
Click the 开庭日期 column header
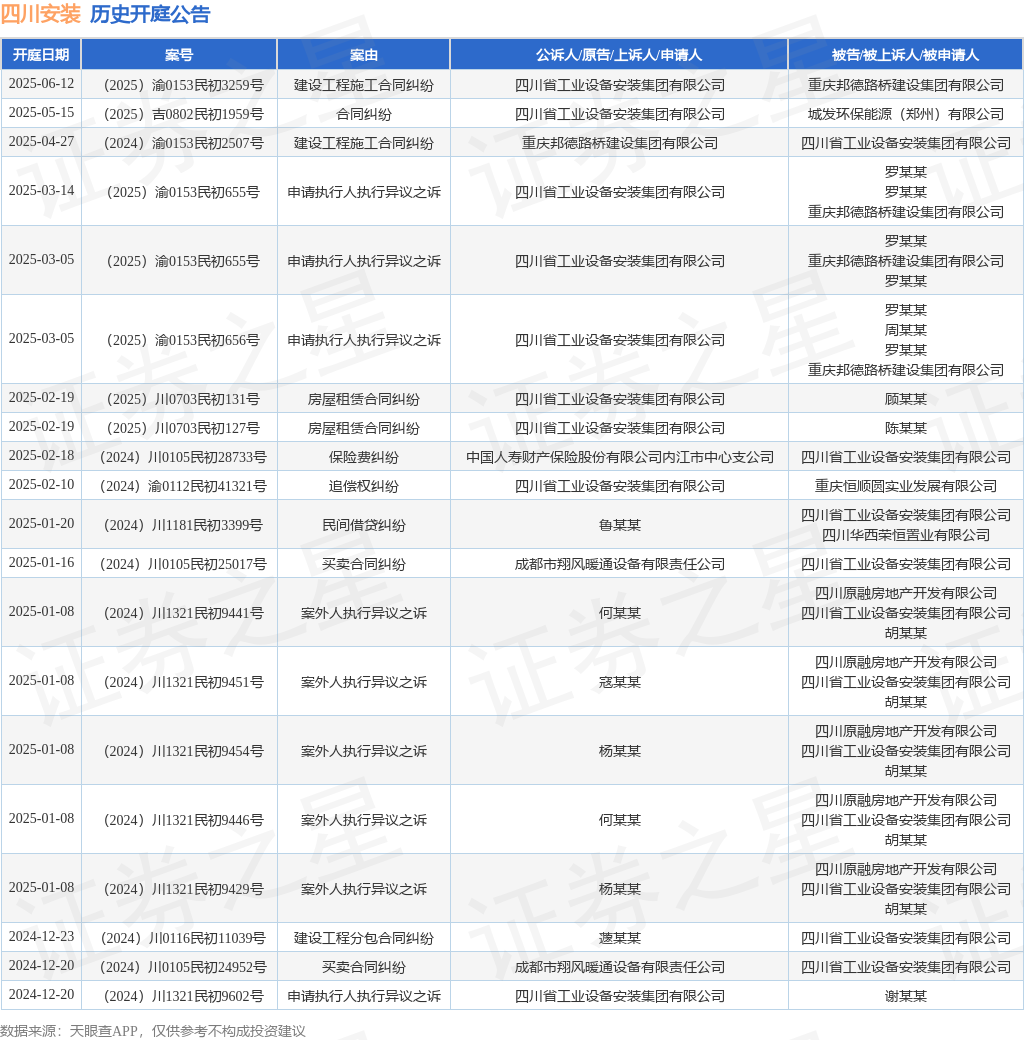[x=41, y=55]
